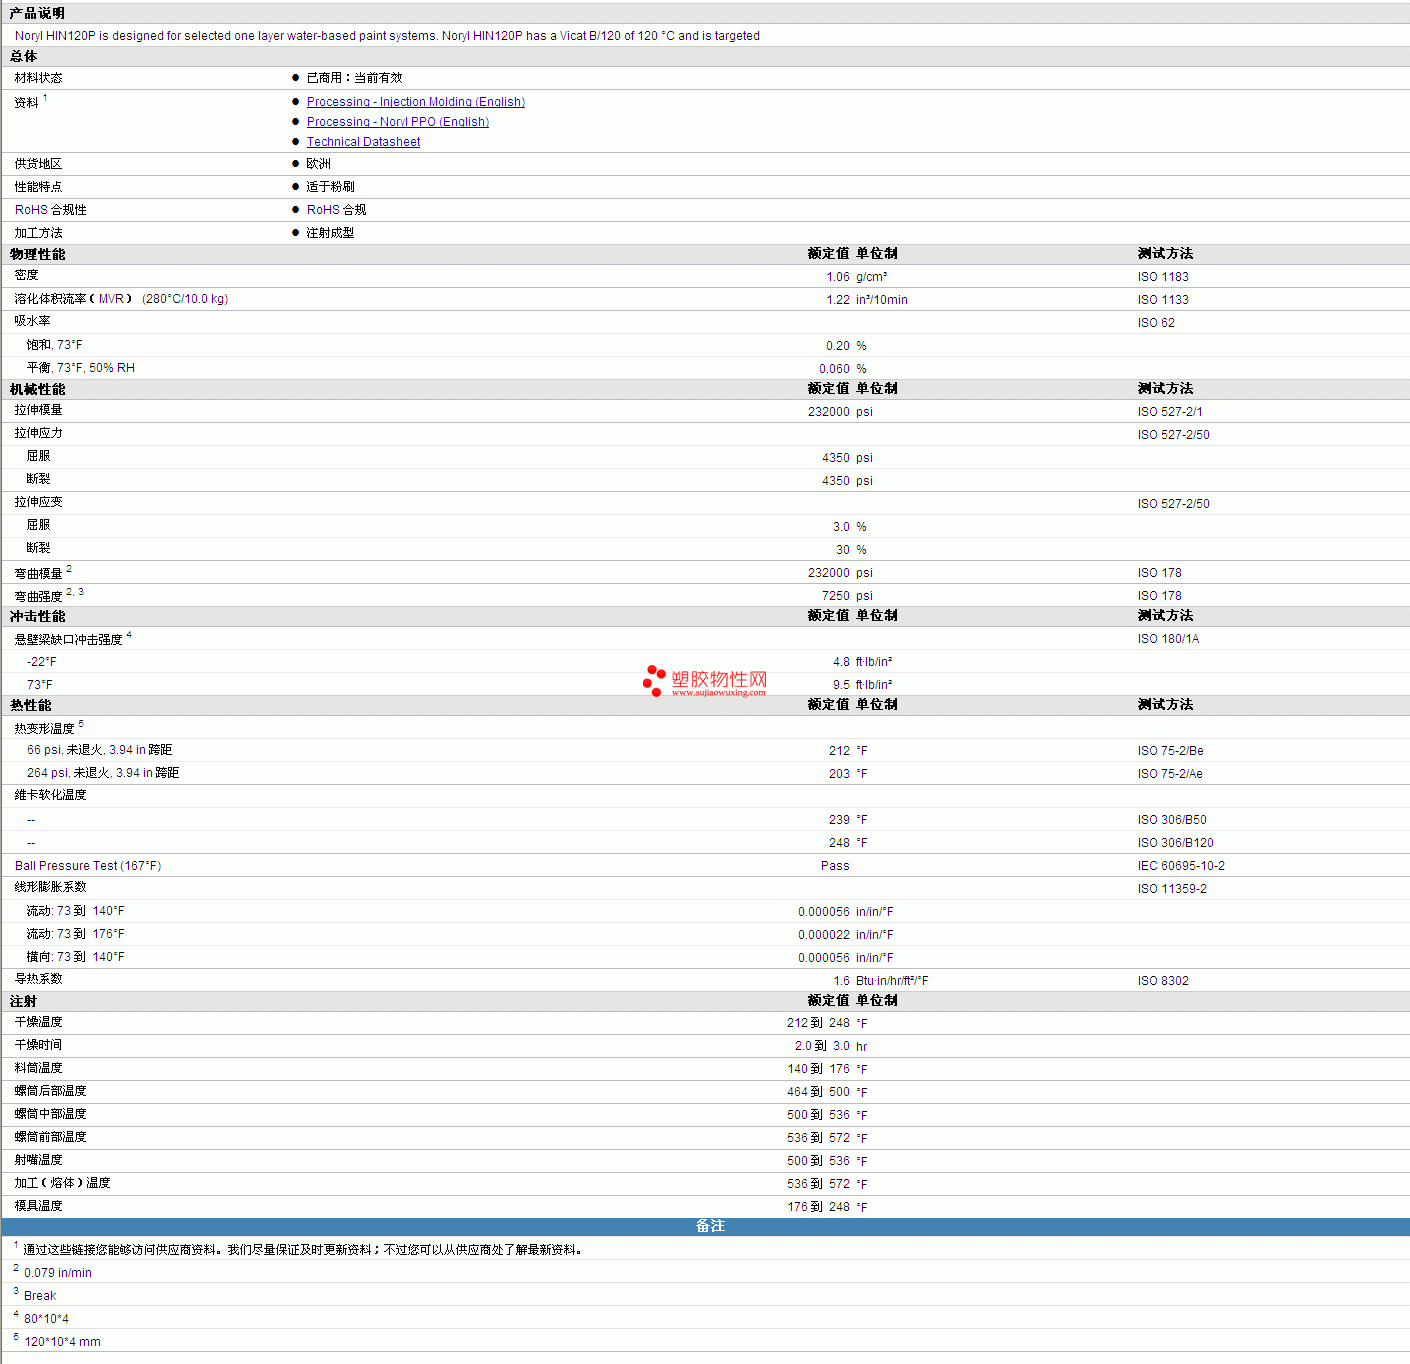Viewport: 1410px width, 1364px height.
Task: Click the 模具温度 row label
Action: click(38, 1206)
